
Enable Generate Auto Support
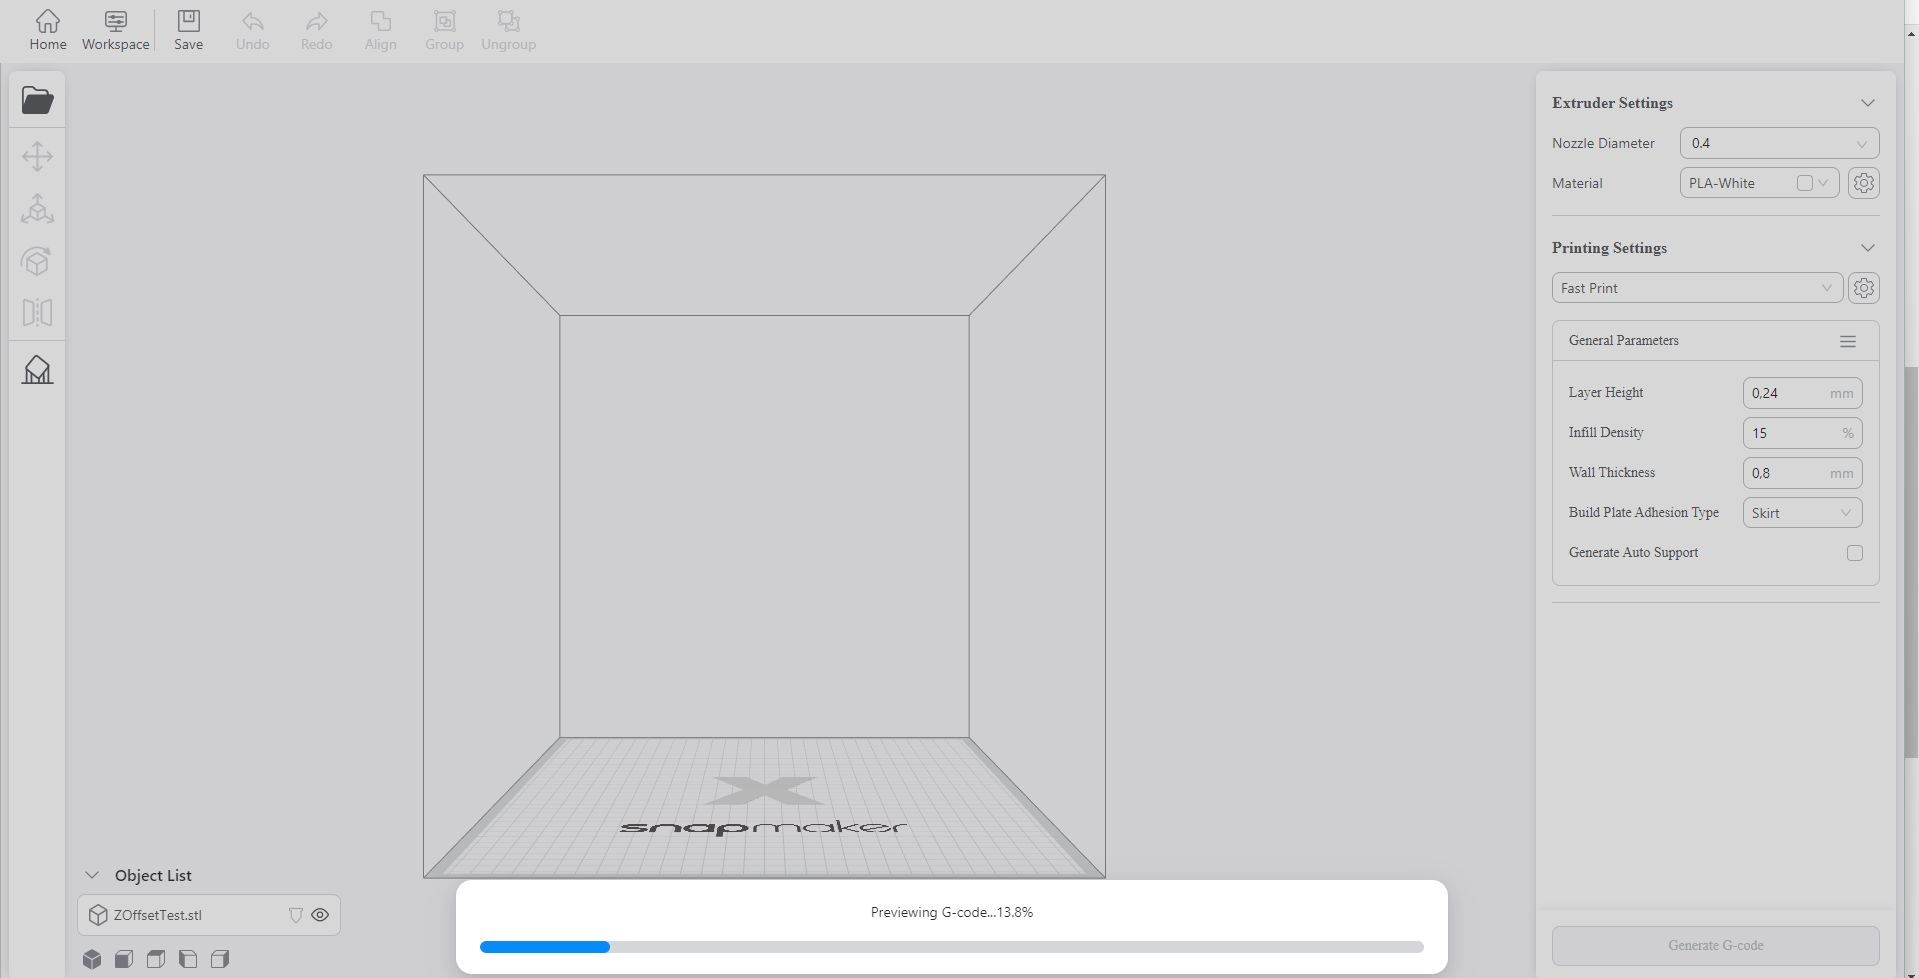point(1855,553)
